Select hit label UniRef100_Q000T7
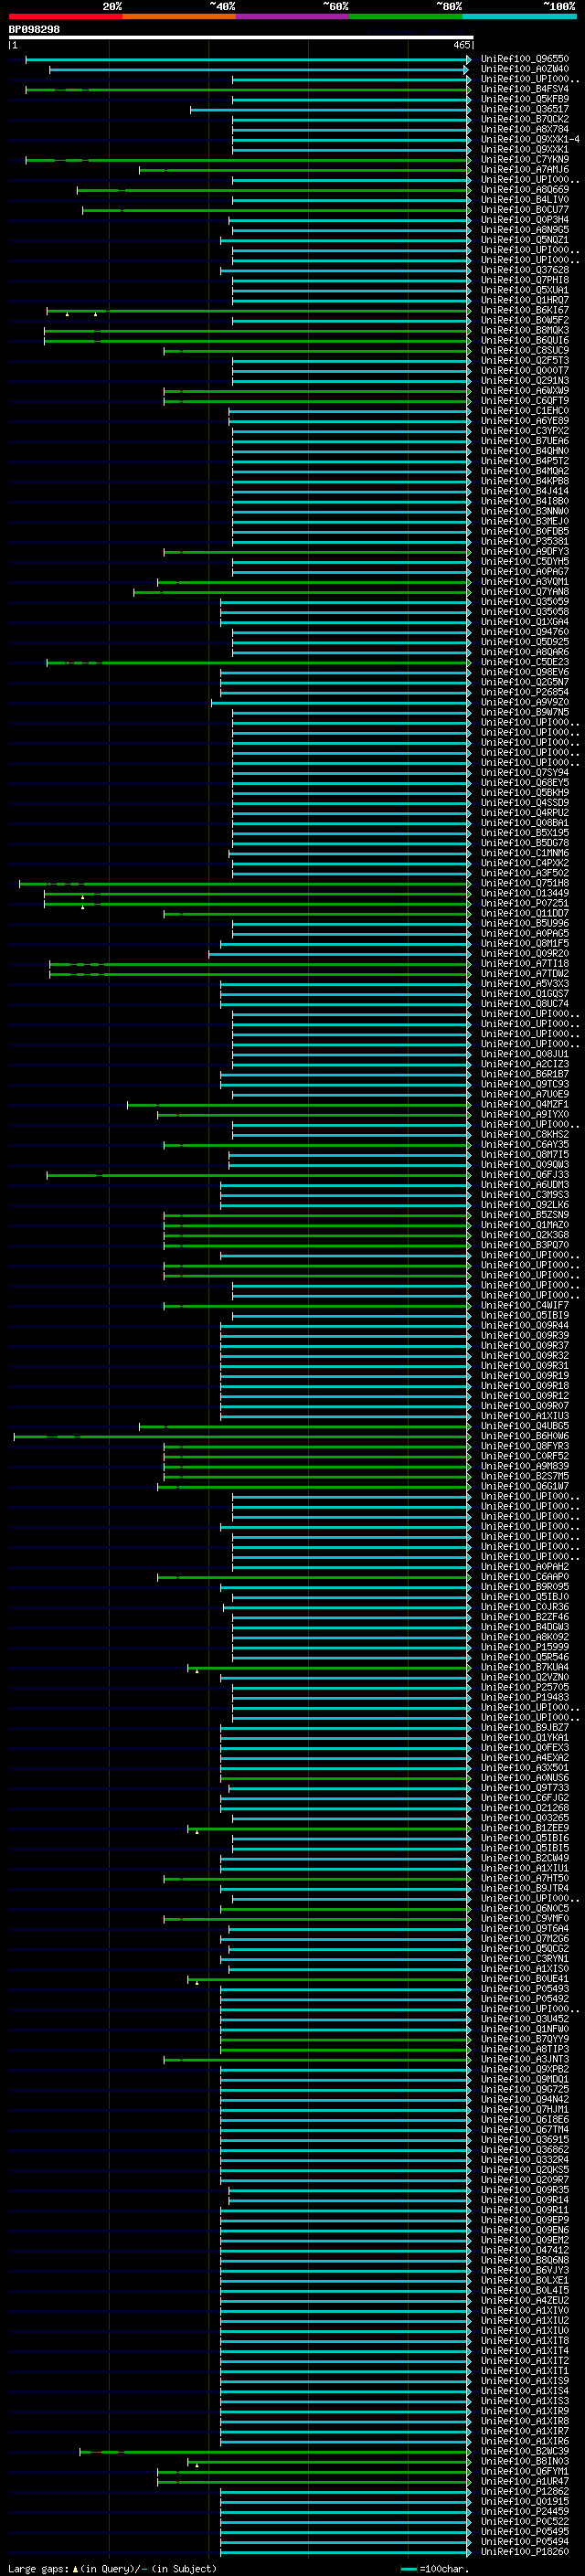 point(525,371)
